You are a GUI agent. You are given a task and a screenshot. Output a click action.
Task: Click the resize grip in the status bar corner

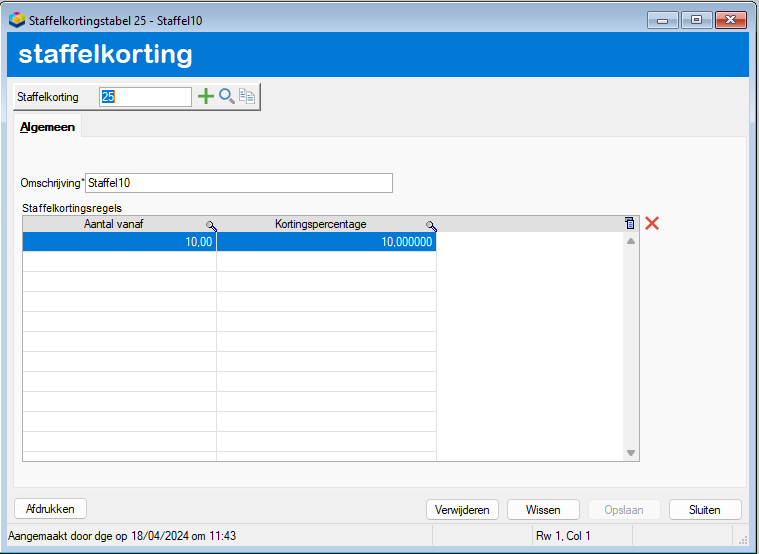(743, 540)
